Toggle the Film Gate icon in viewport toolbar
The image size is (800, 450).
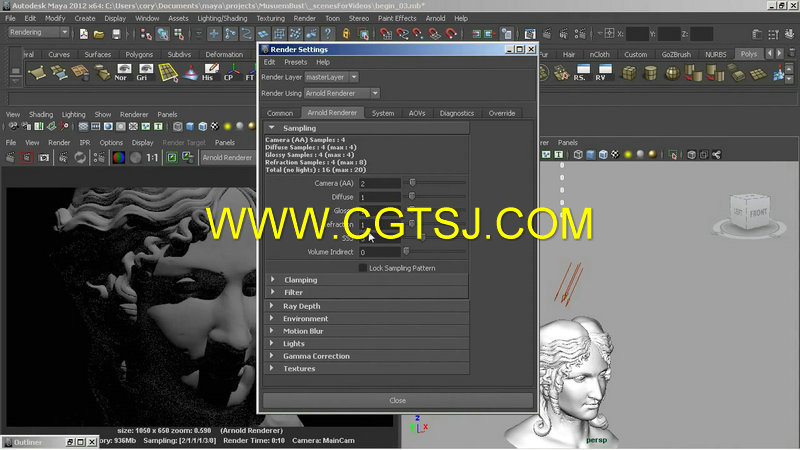click(x=95, y=126)
